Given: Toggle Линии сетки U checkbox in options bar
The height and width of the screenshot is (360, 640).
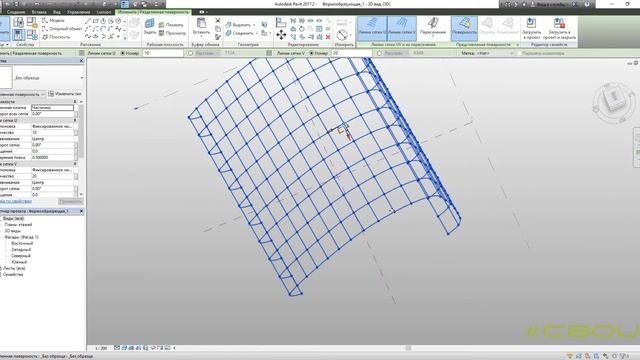Looking at the screenshot, I should click(82, 53).
